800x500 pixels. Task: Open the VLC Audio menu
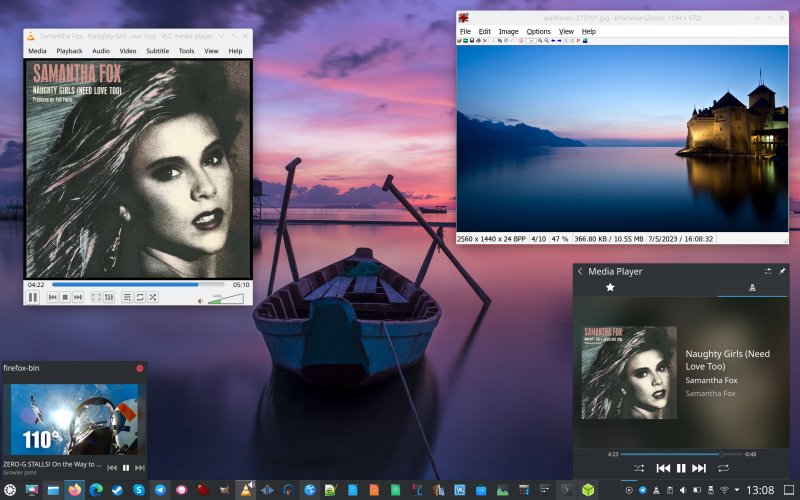click(101, 51)
